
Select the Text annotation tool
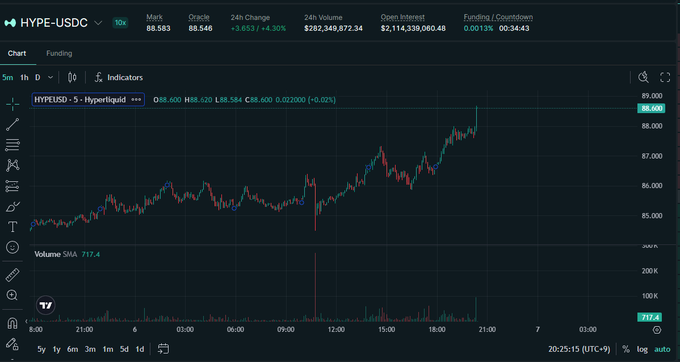(x=13, y=227)
